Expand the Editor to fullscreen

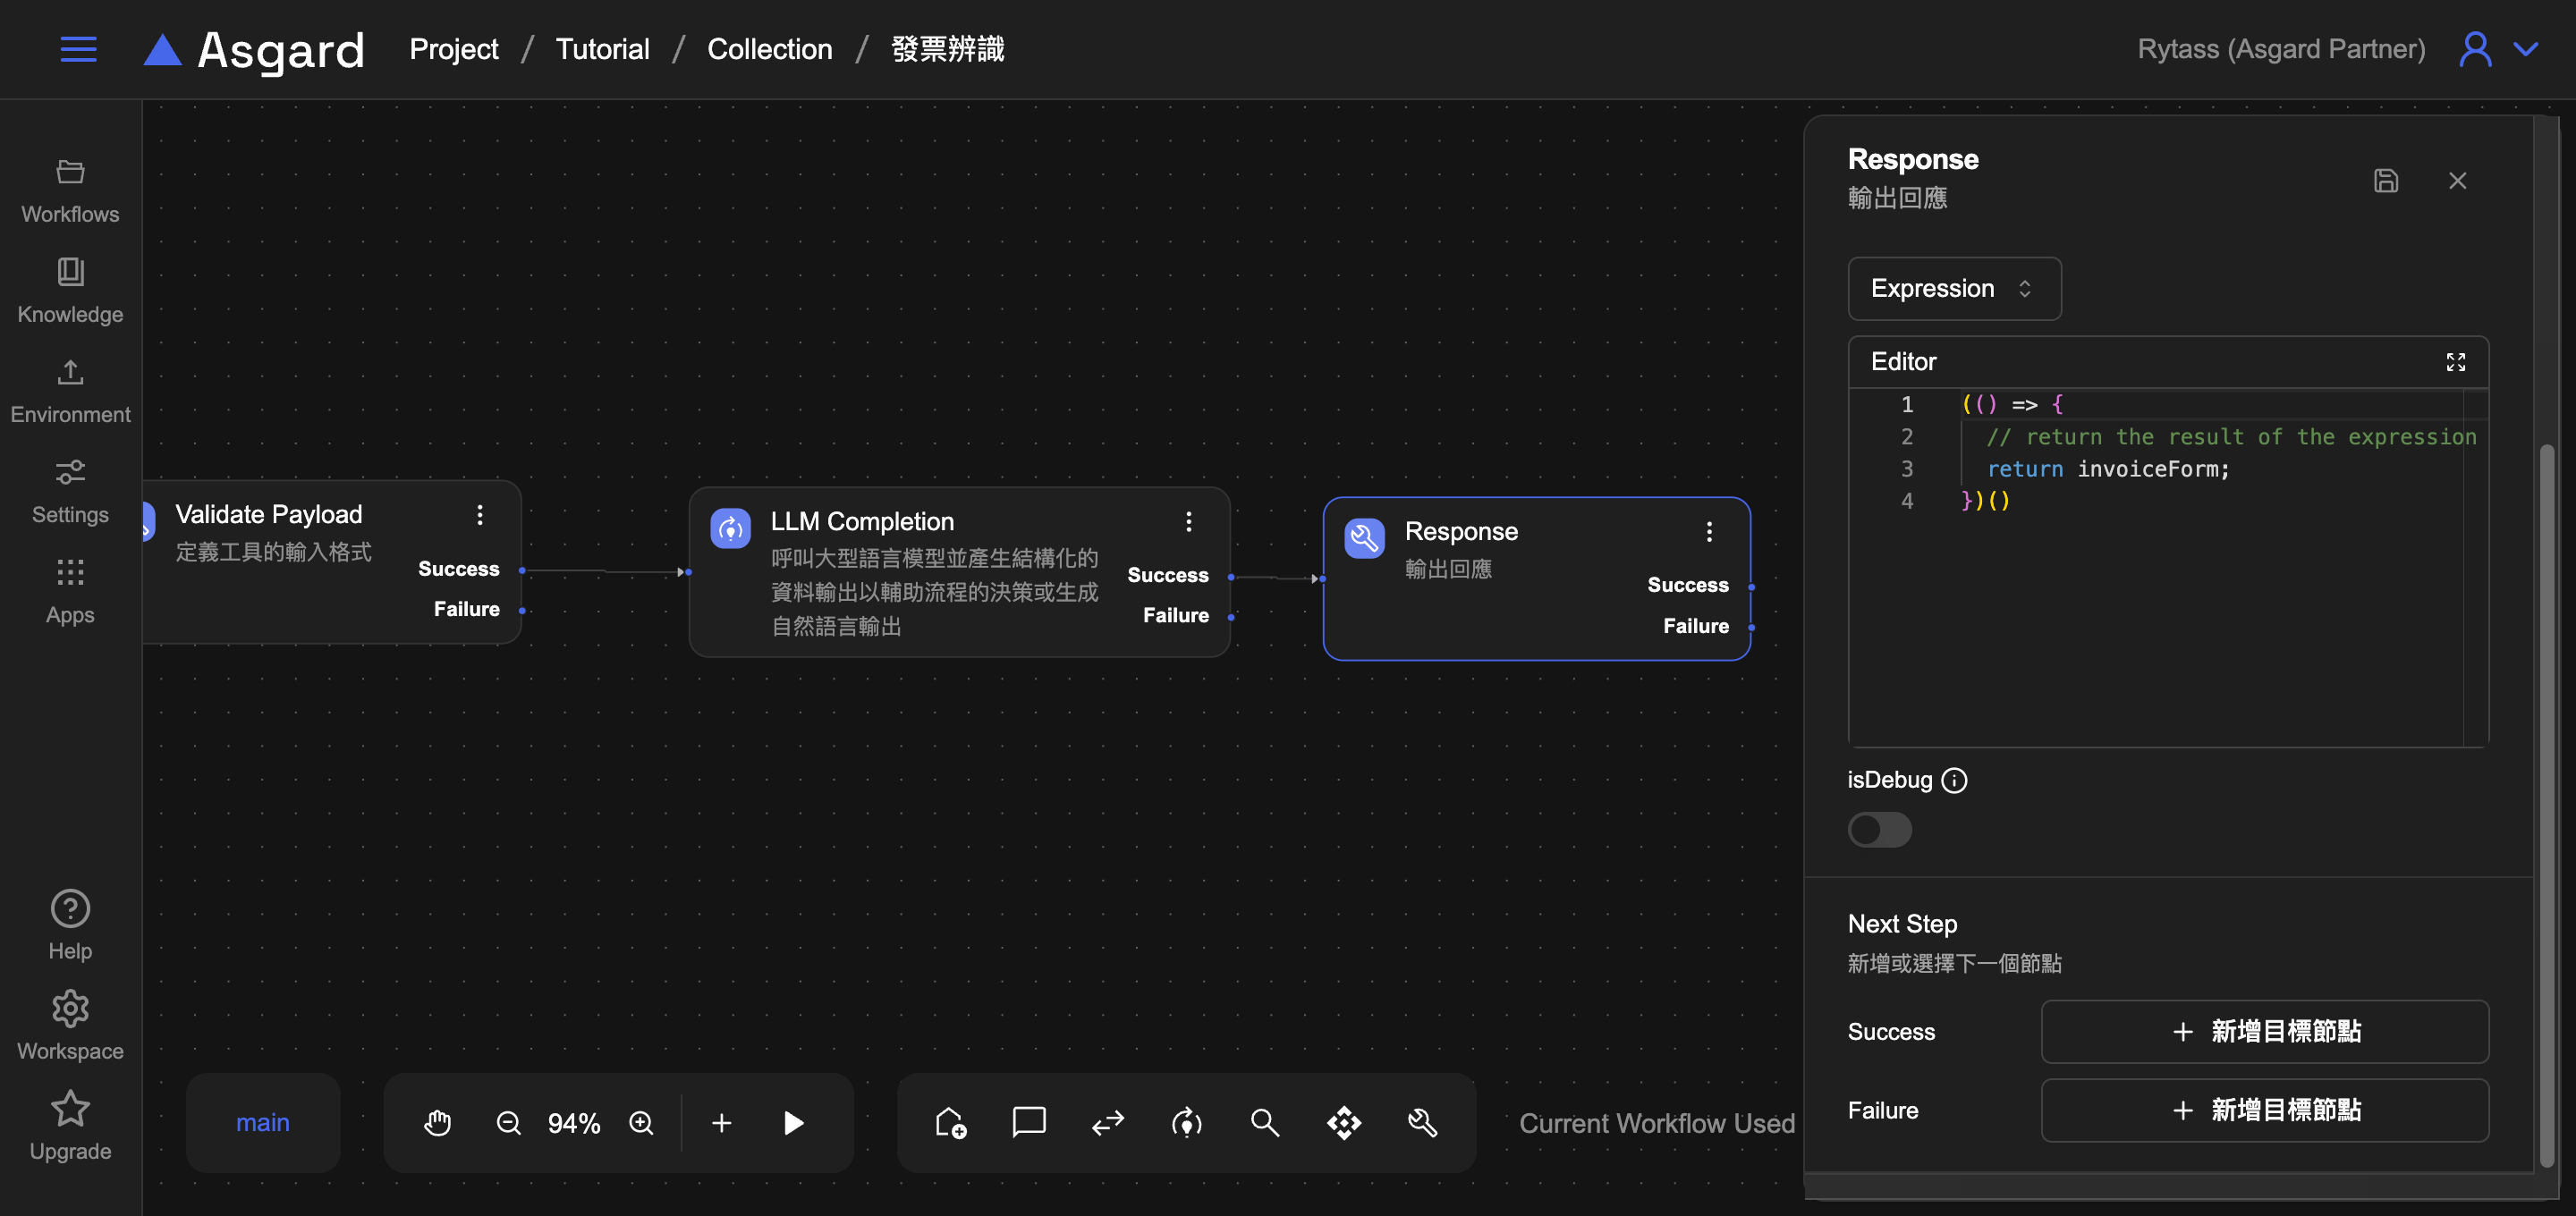pyautogui.click(x=2455, y=362)
